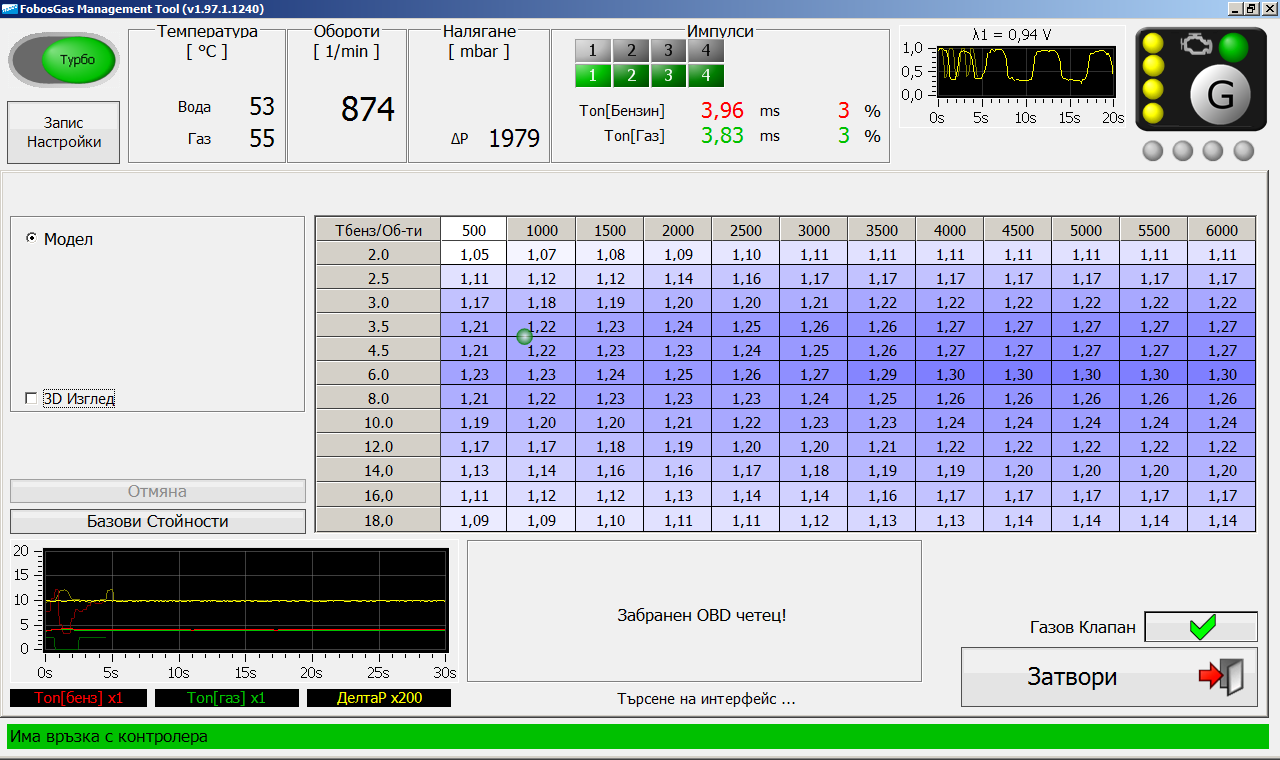The image size is (1280, 760).
Task: Click the top yellow gas level LED
Action: [x=1153, y=43]
